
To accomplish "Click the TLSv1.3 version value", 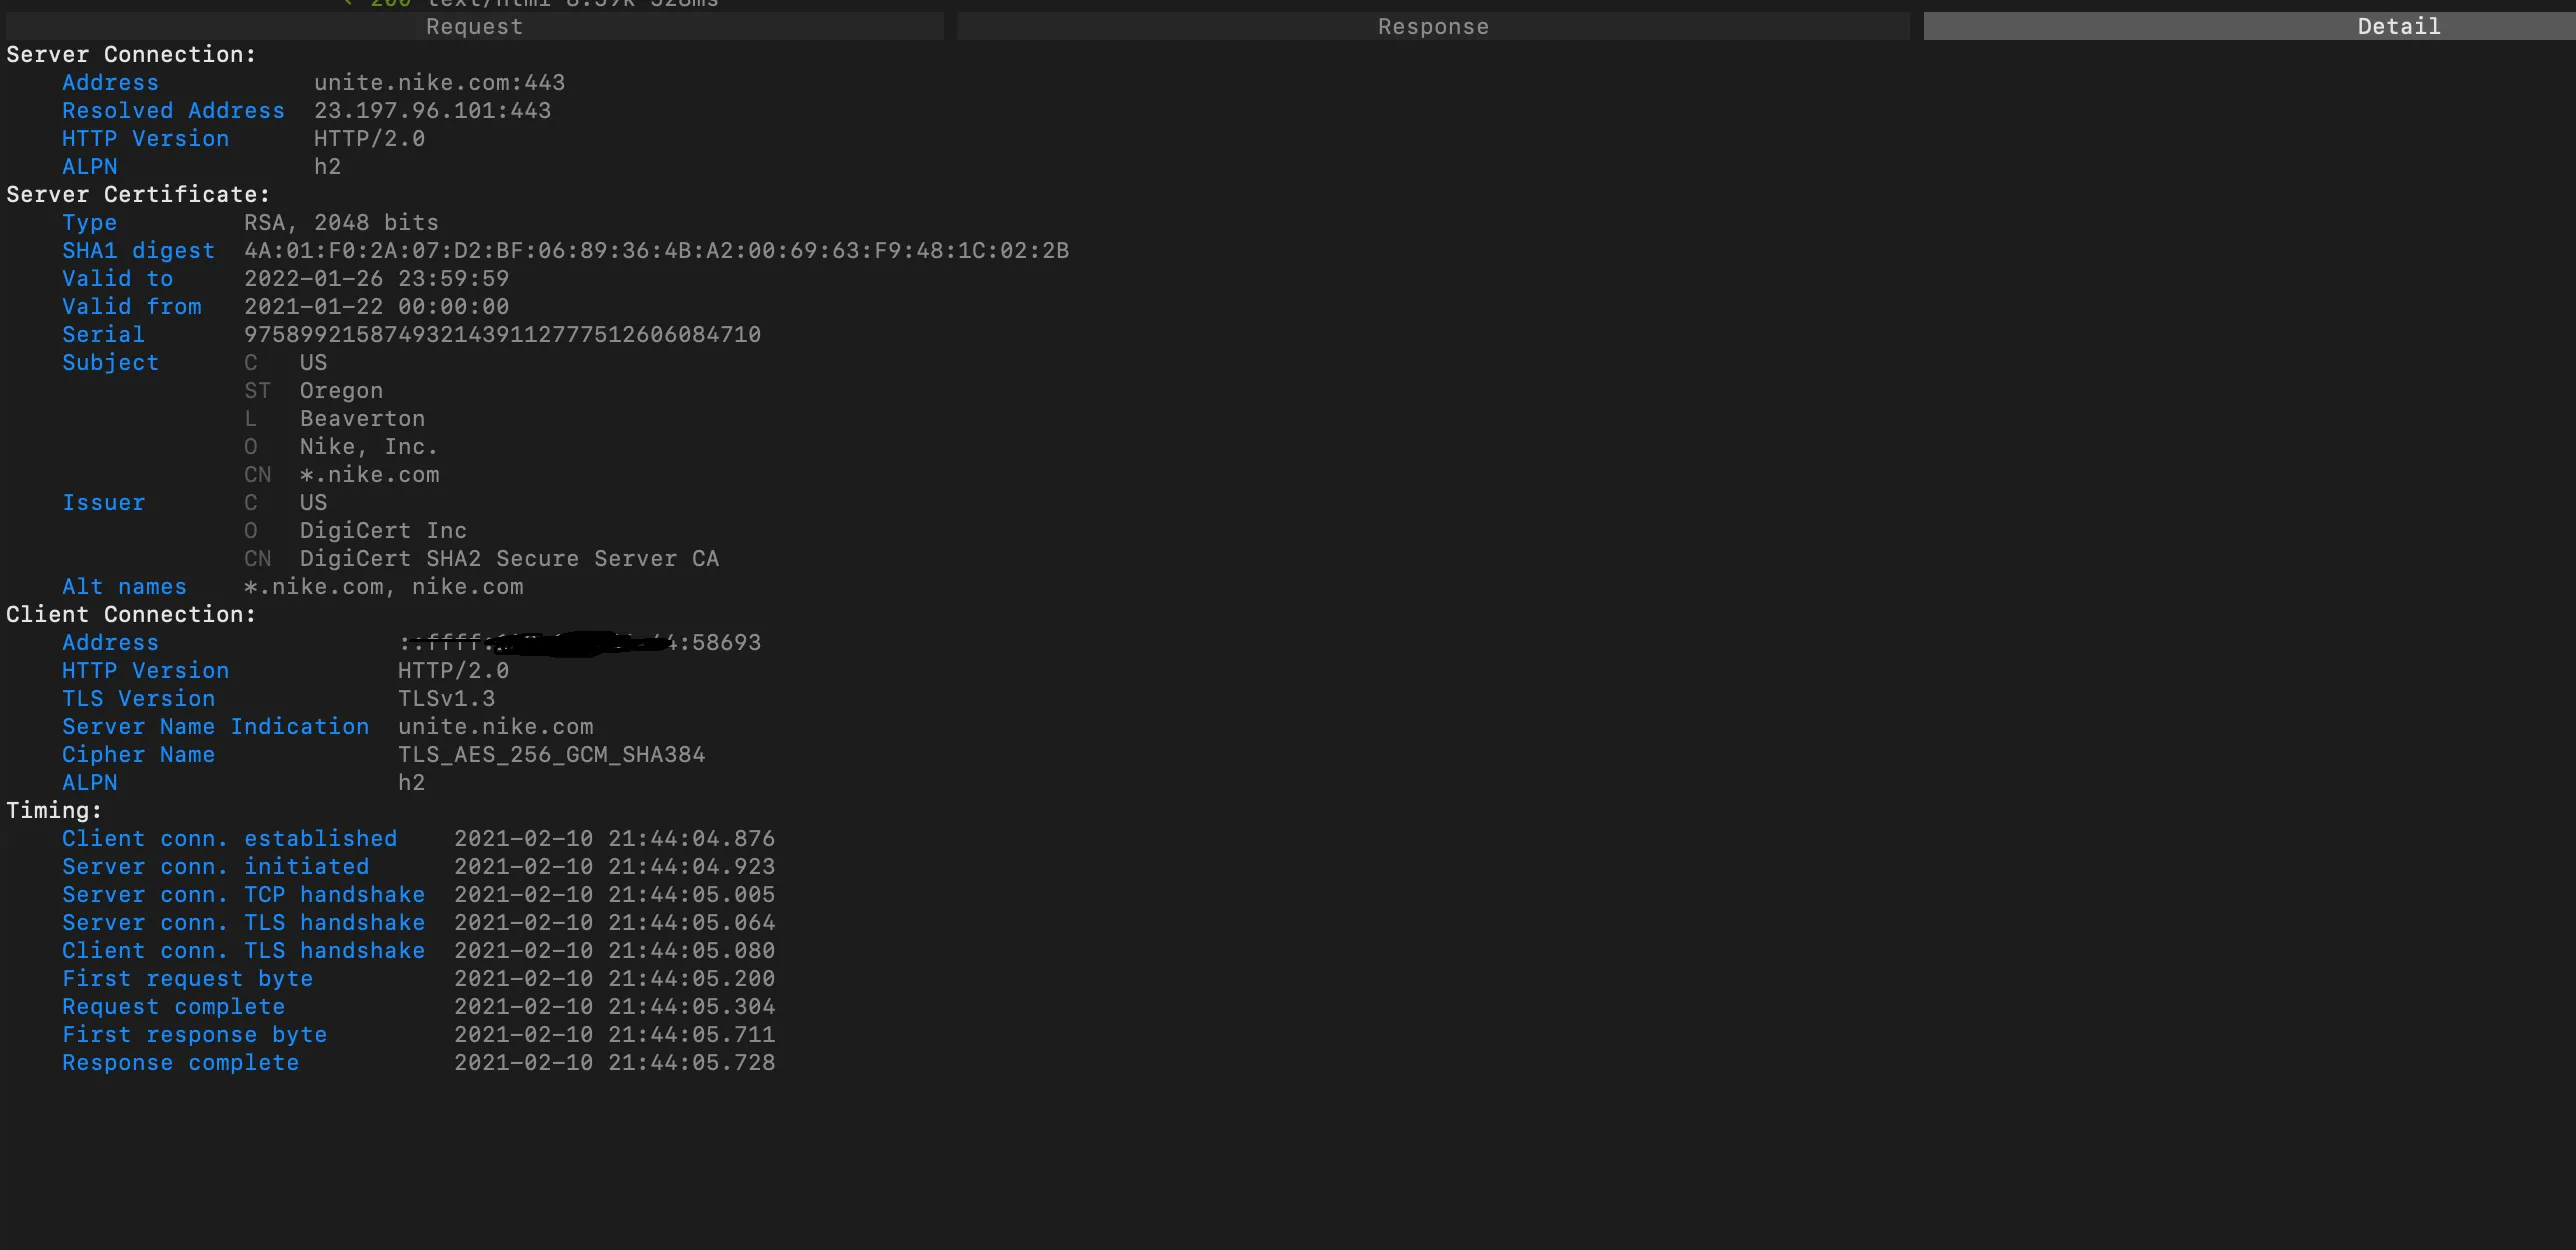I will [446, 699].
